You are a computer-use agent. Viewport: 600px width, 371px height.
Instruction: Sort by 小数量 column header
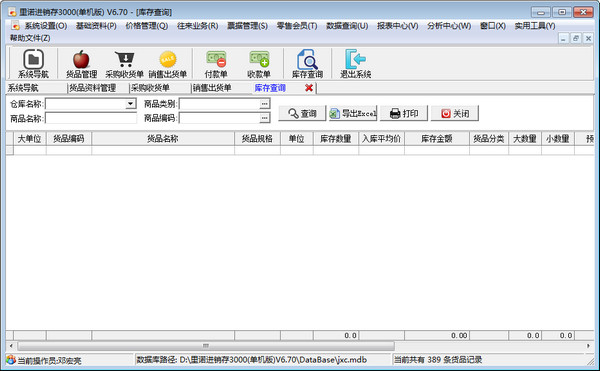[558, 138]
